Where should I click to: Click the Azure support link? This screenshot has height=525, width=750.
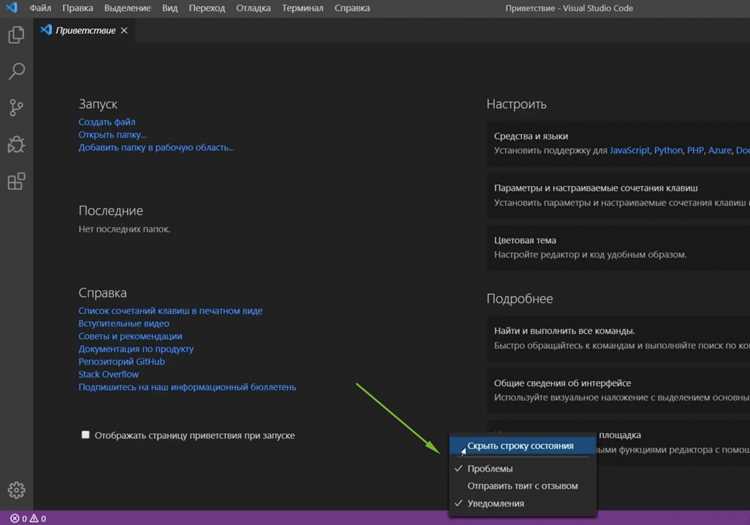(720, 150)
